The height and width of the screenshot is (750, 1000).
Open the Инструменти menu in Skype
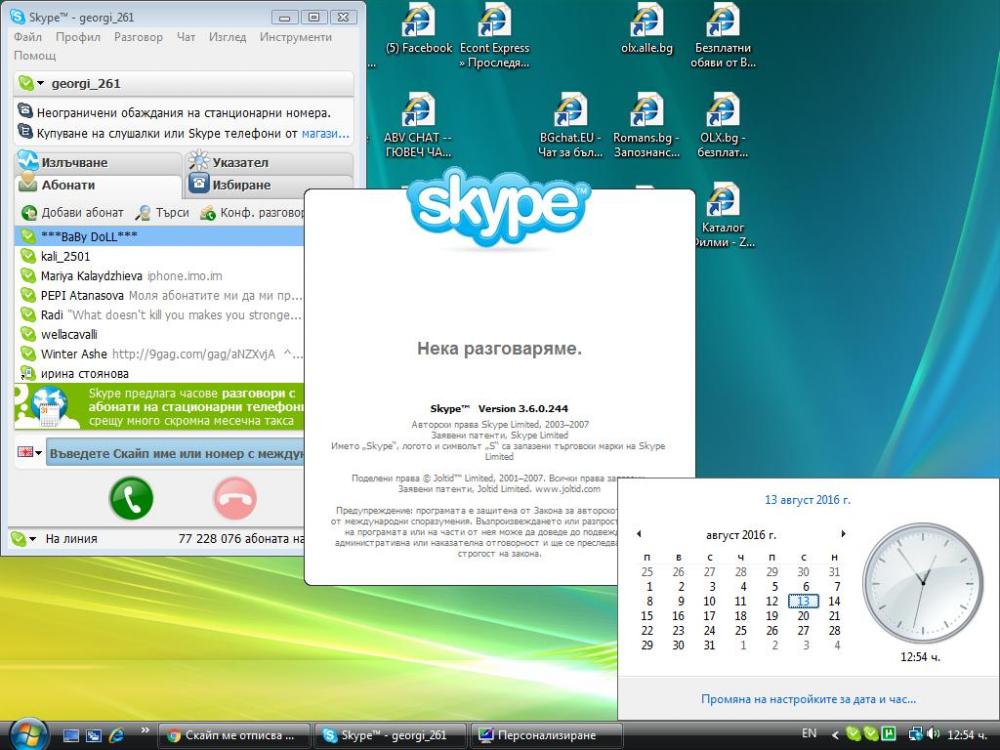pyautogui.click(x=295, y=37)
